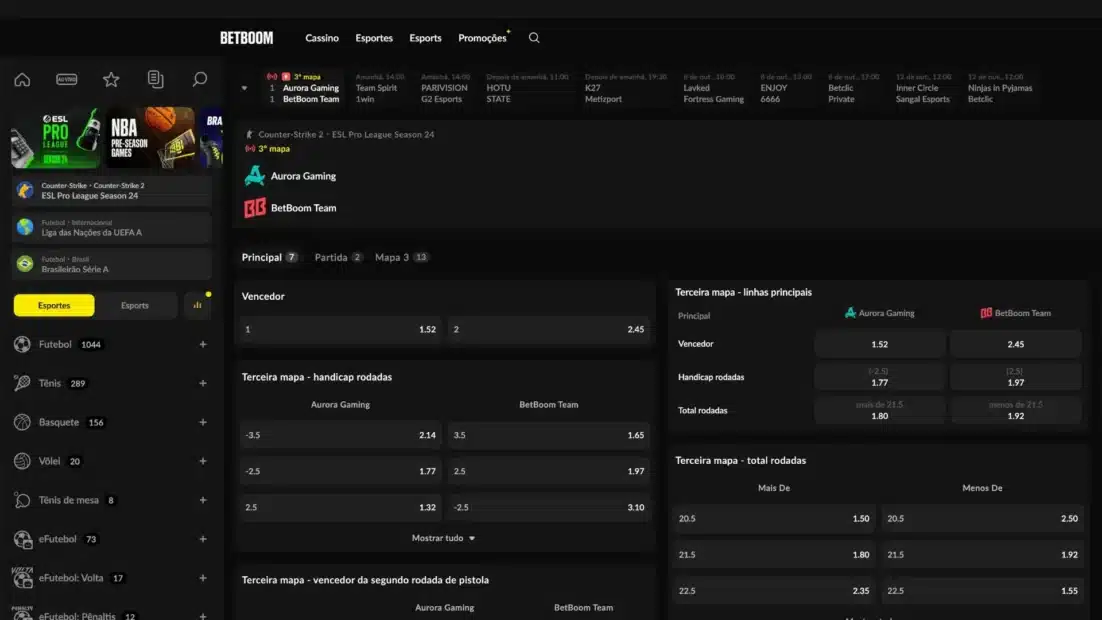Image resolution: width=1102 pixels, height=620 pixels.
Task: Open the ESL Pro League banner
Action: 56,138
